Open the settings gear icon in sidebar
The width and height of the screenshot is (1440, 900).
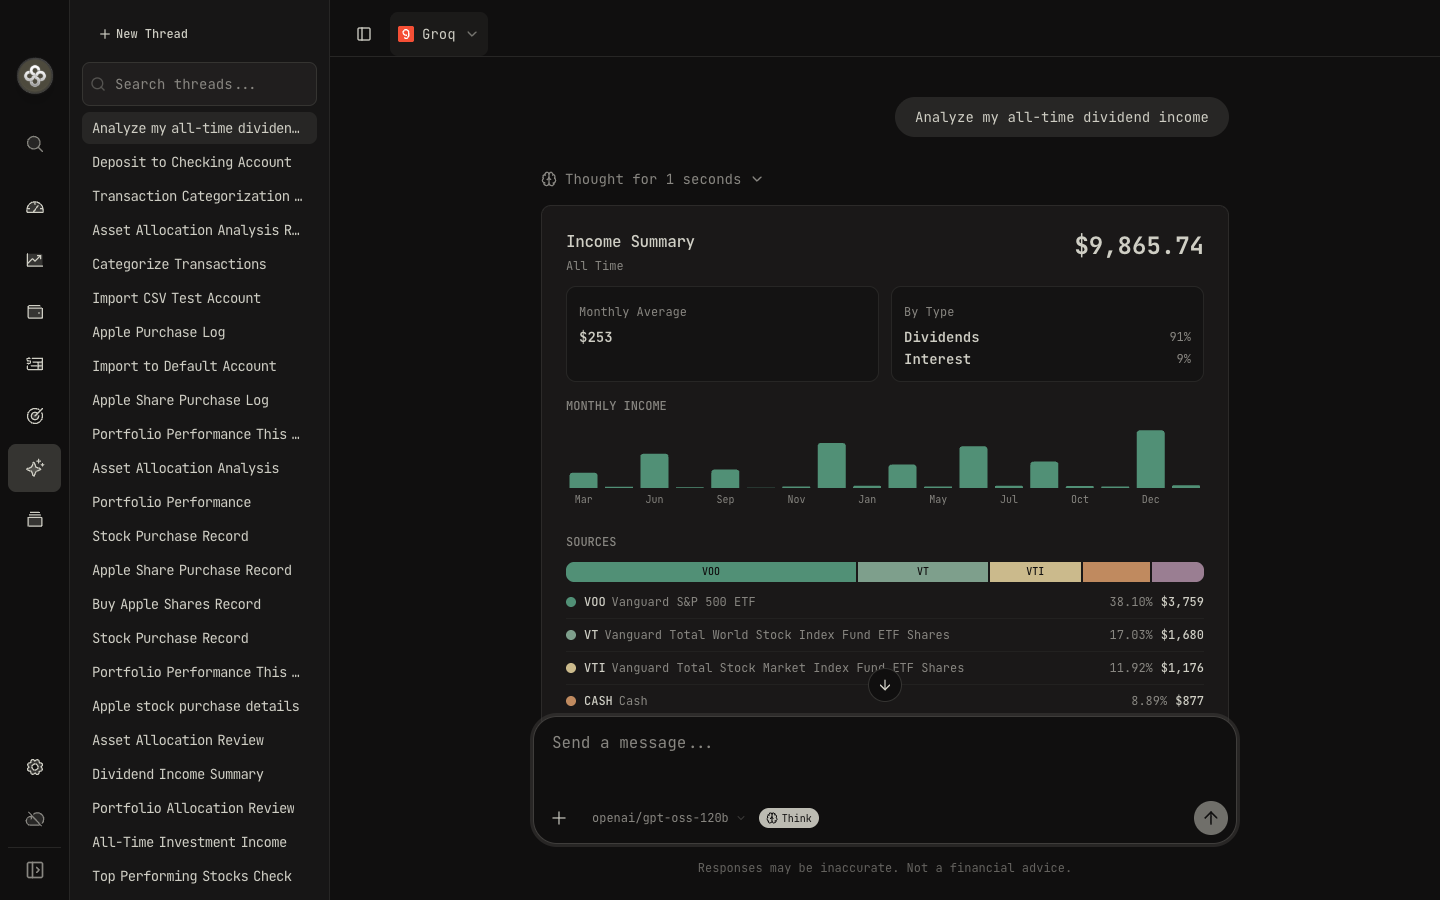point(35,767)
